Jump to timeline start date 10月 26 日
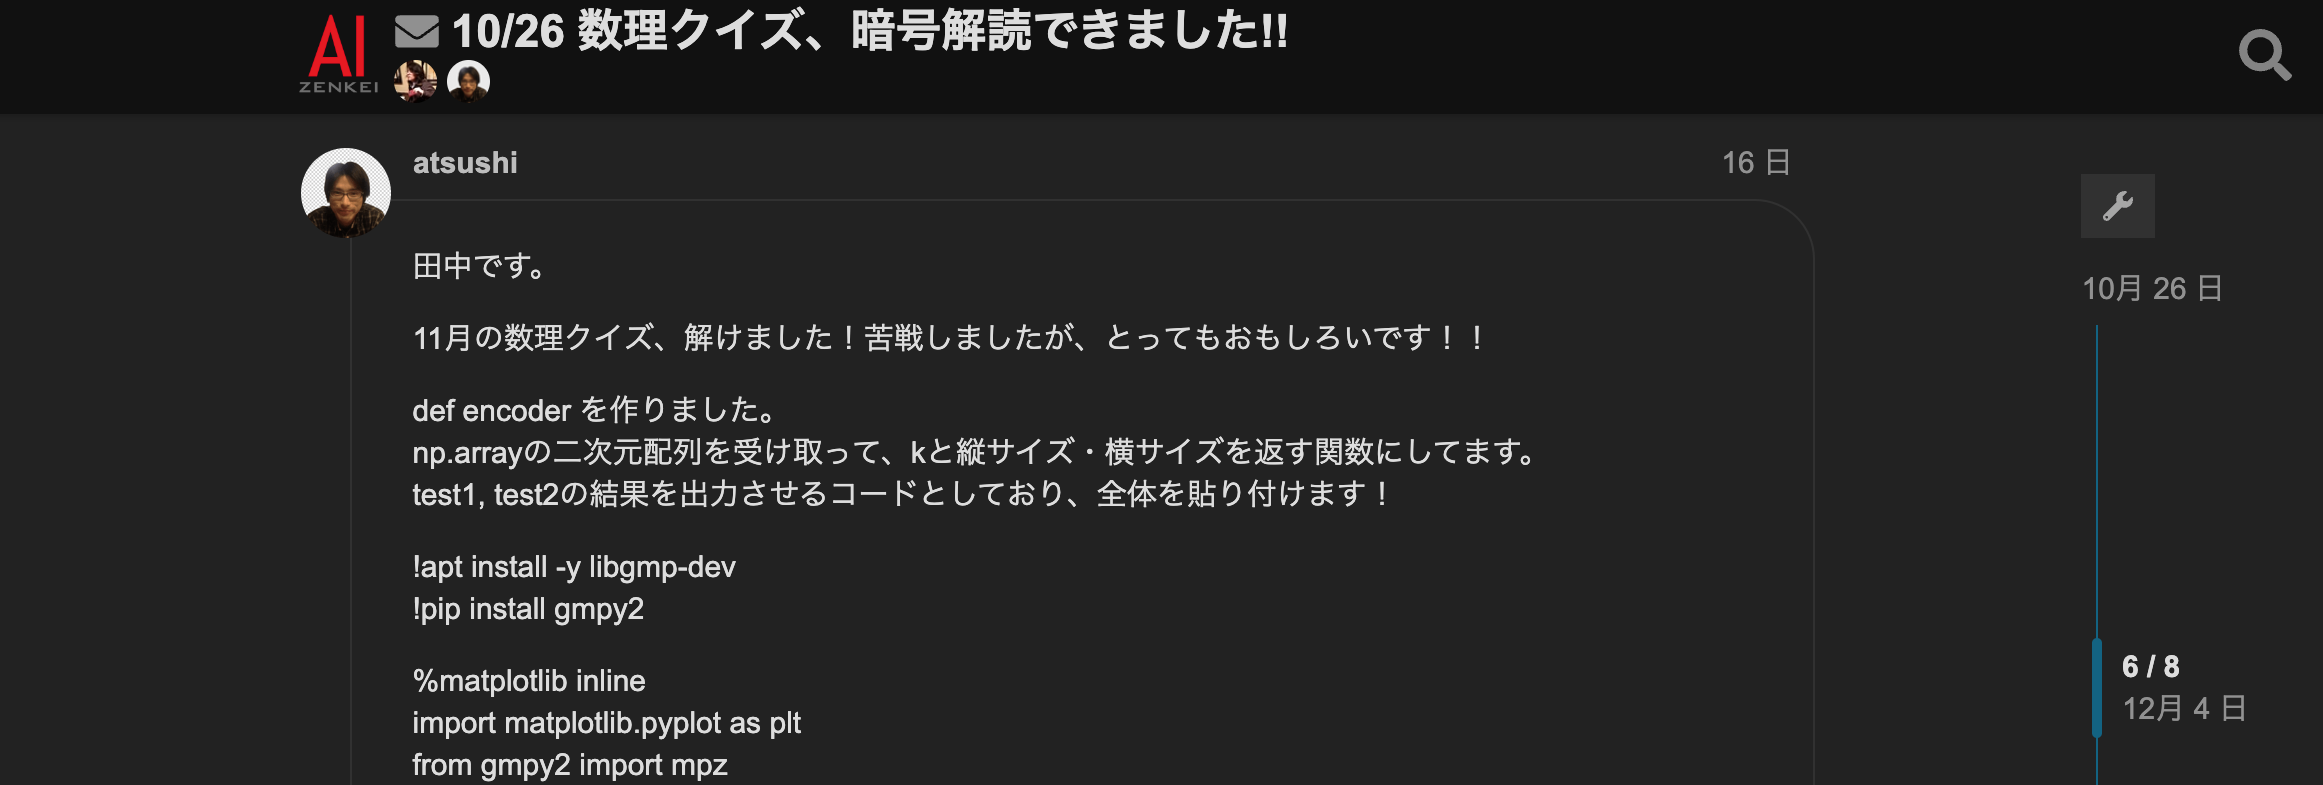2323x785 pixels. pos(2152,288)
